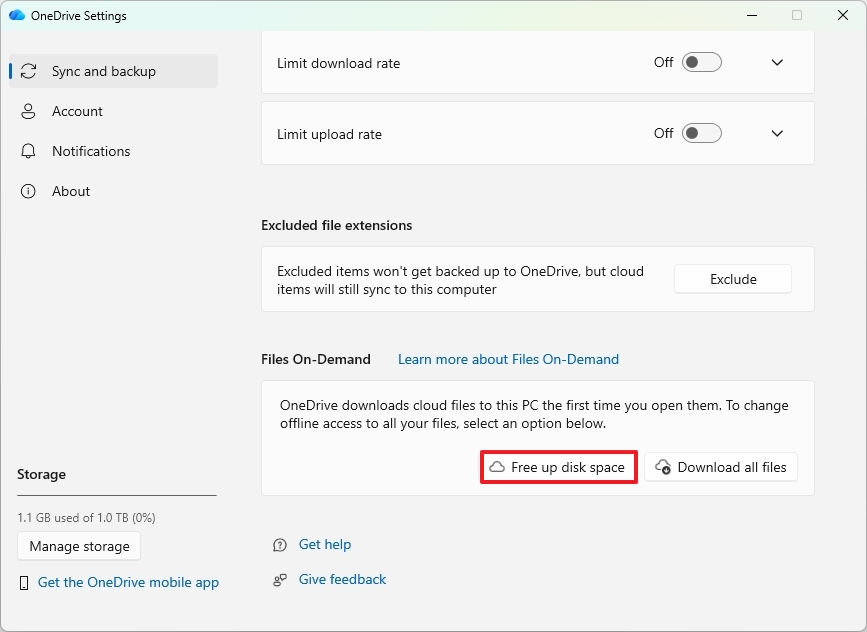Viewport: 867px width, 632px height.
Task: Click the Account person icon
Action: pyautogui.click(x=29, y=111)
